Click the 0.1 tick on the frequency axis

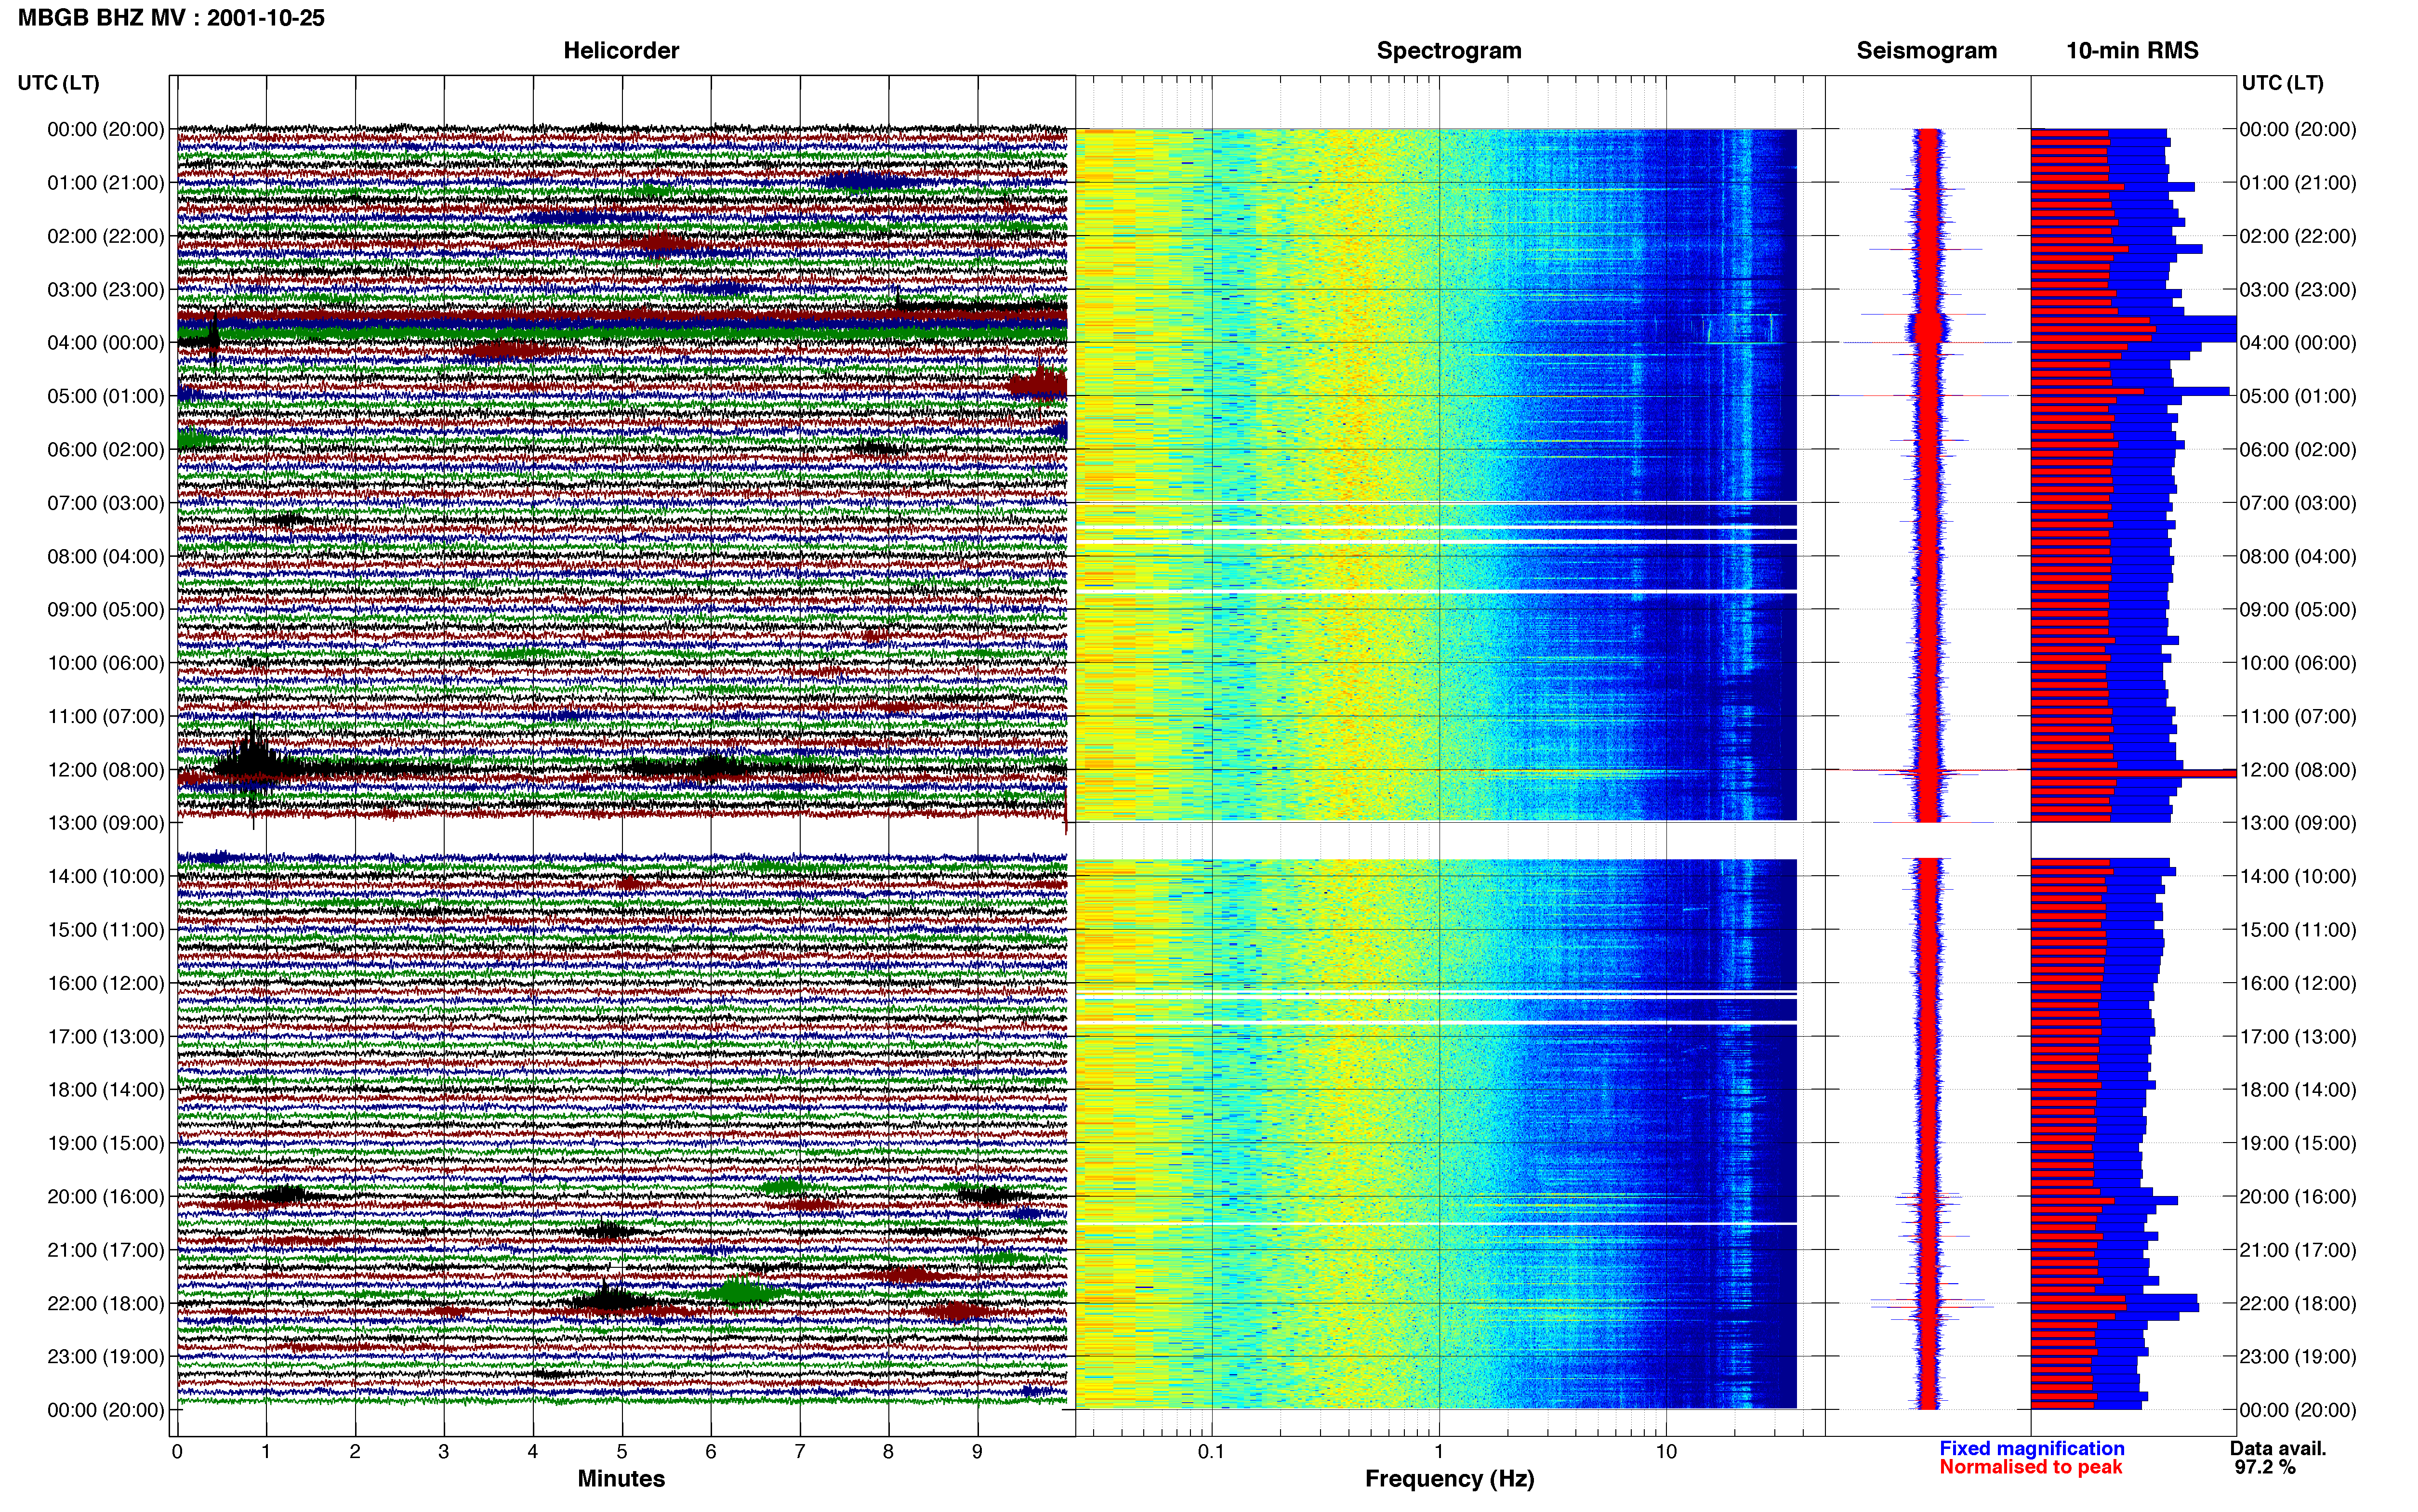pyautogui.click(x=1211, y=1452)
